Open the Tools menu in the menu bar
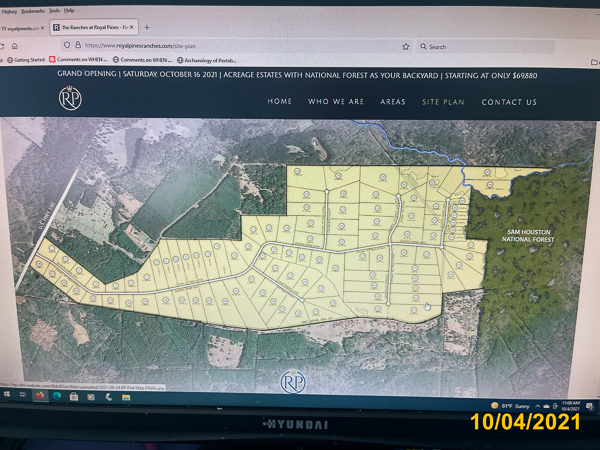This screenshot has height=450, width=600. (x=55, y=11)
